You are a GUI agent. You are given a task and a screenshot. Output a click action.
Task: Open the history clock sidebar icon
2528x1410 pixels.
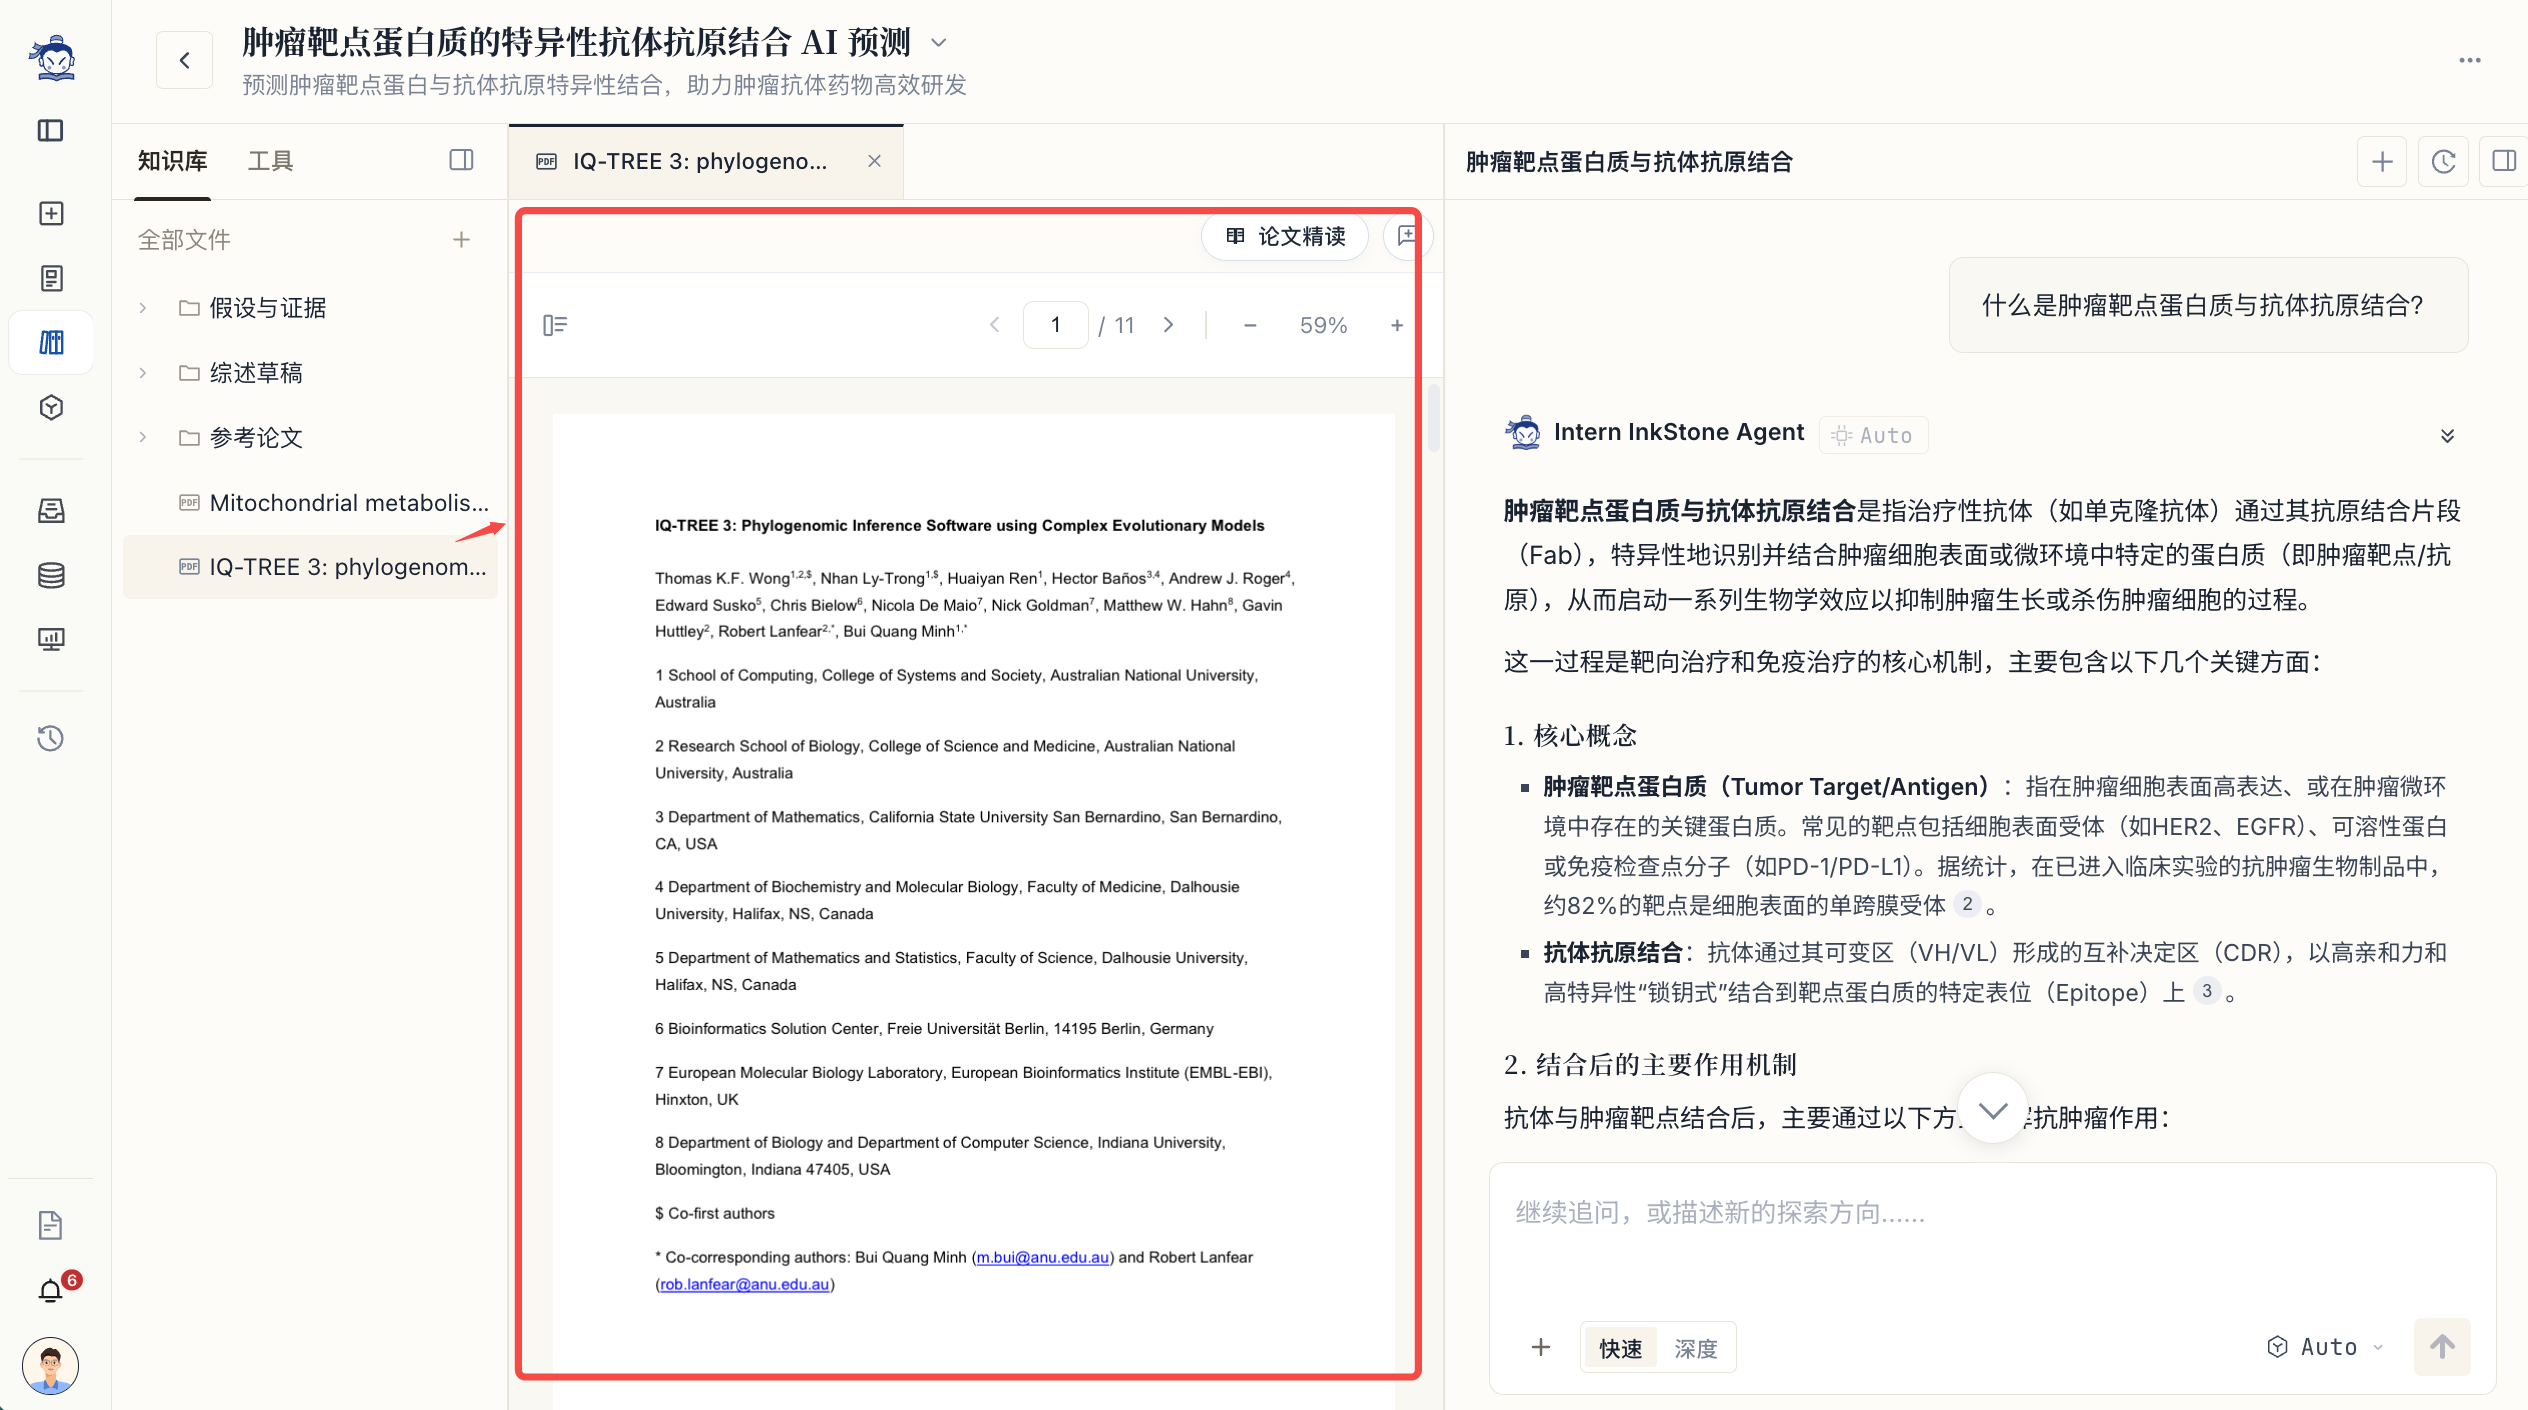click(51, 739)
